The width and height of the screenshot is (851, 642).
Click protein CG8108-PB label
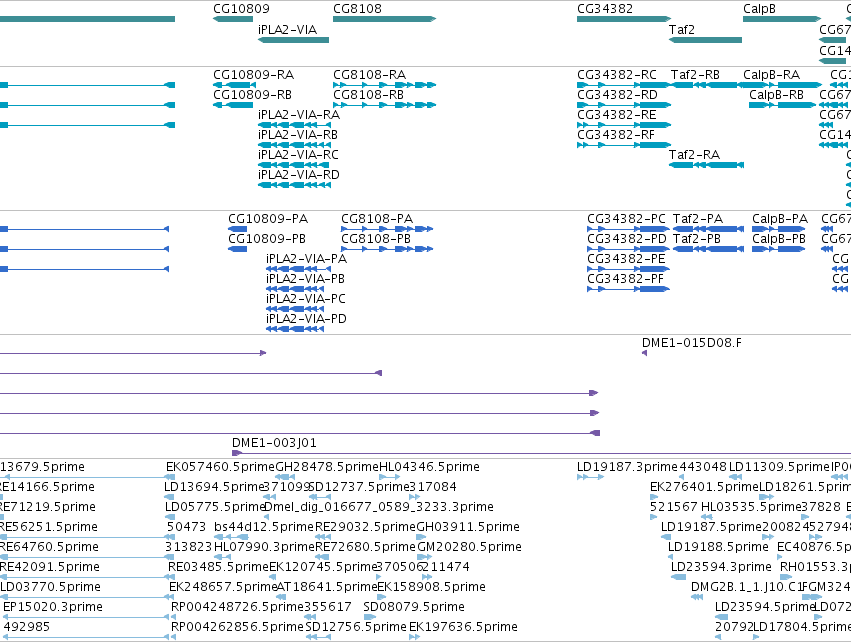tap(376, 239)
